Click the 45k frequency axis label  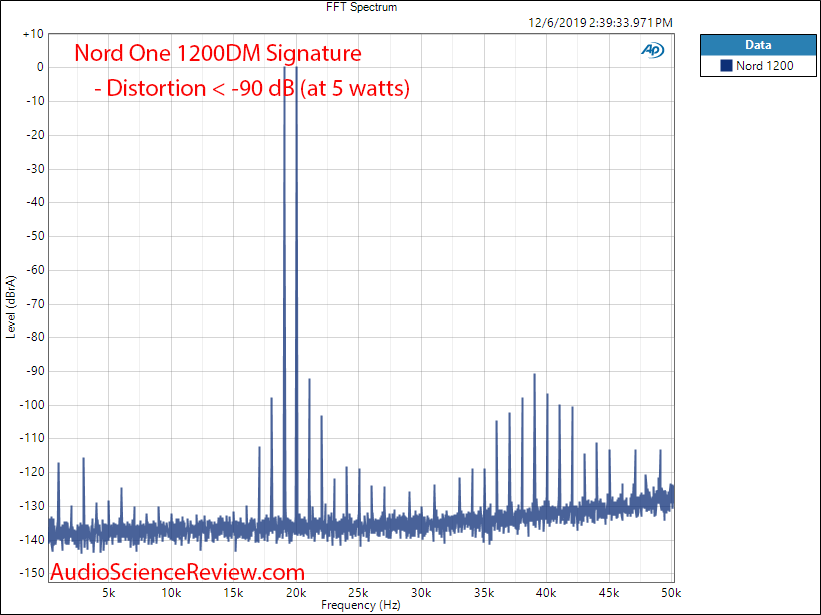(x=609, y=593)
